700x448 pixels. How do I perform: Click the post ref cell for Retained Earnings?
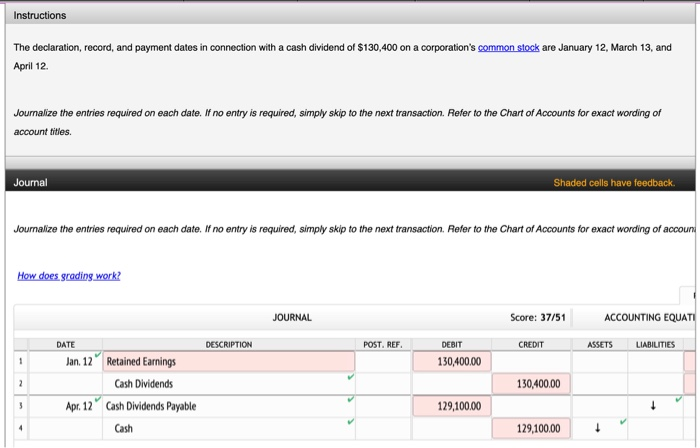point(383,361)
